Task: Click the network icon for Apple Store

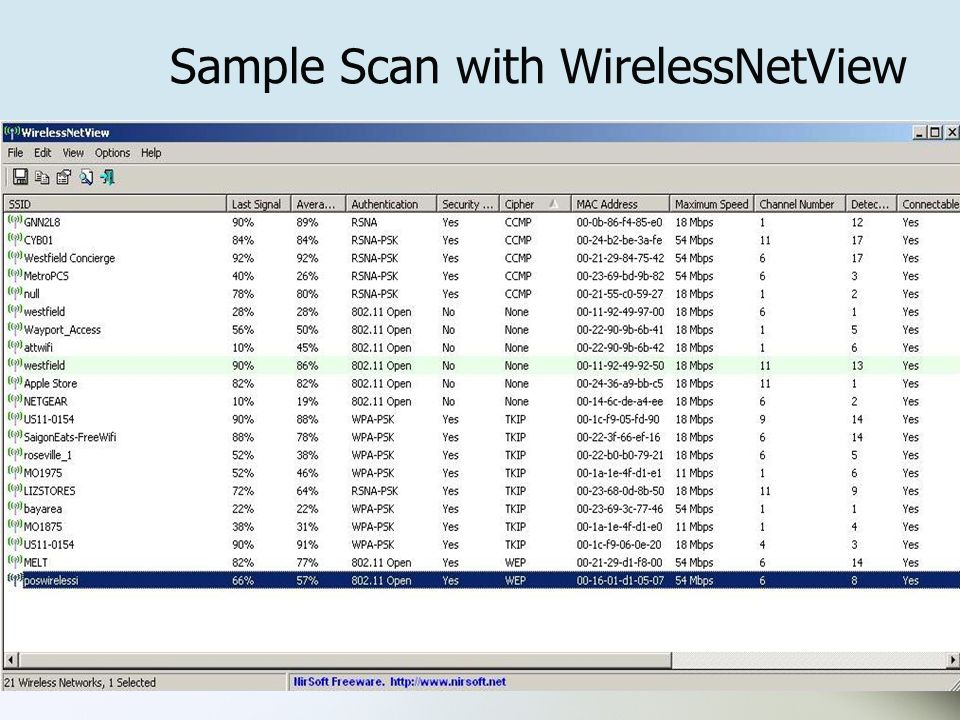Action: (x=15, y=382)
